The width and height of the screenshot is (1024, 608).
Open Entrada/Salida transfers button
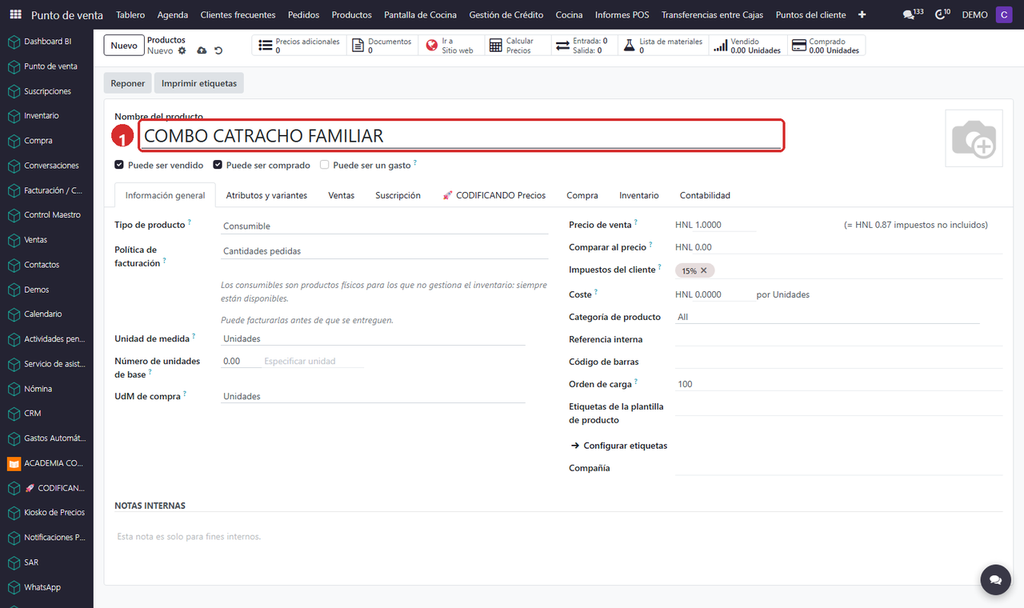(583, 45)
